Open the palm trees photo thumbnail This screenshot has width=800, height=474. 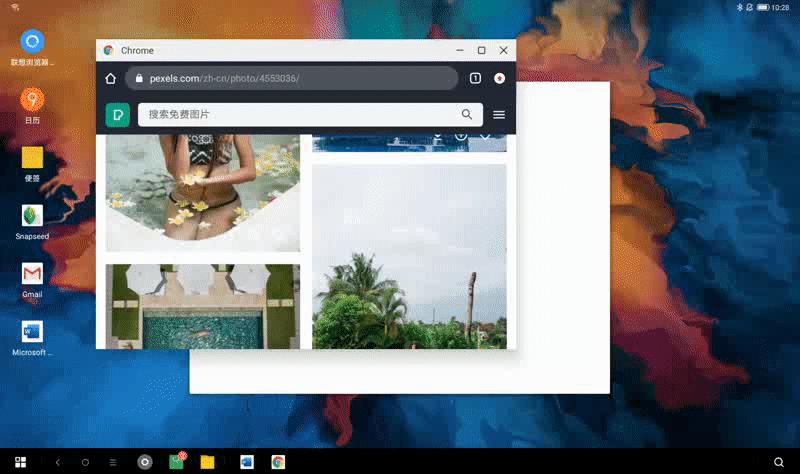(409, 256)
